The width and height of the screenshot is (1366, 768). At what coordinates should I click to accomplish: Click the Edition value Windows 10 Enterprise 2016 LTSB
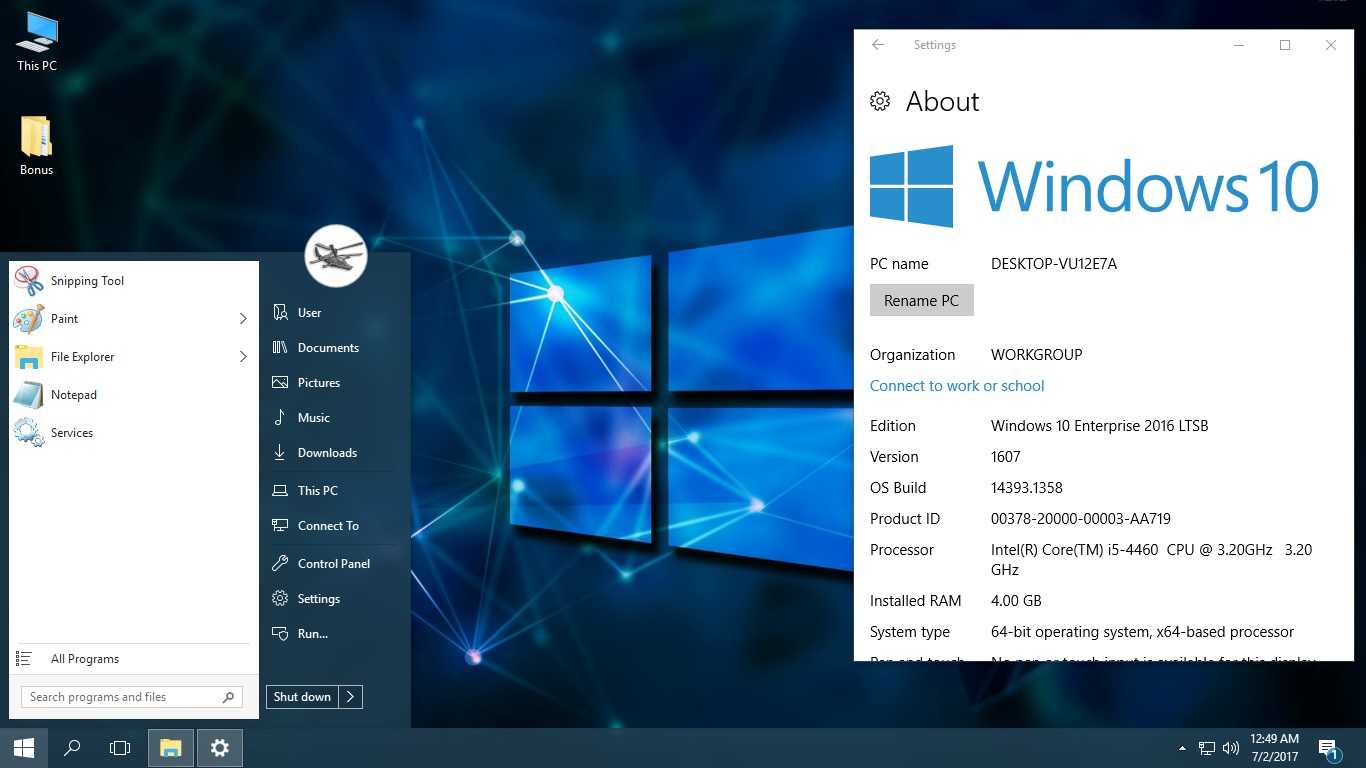(x=1100, y=426)
